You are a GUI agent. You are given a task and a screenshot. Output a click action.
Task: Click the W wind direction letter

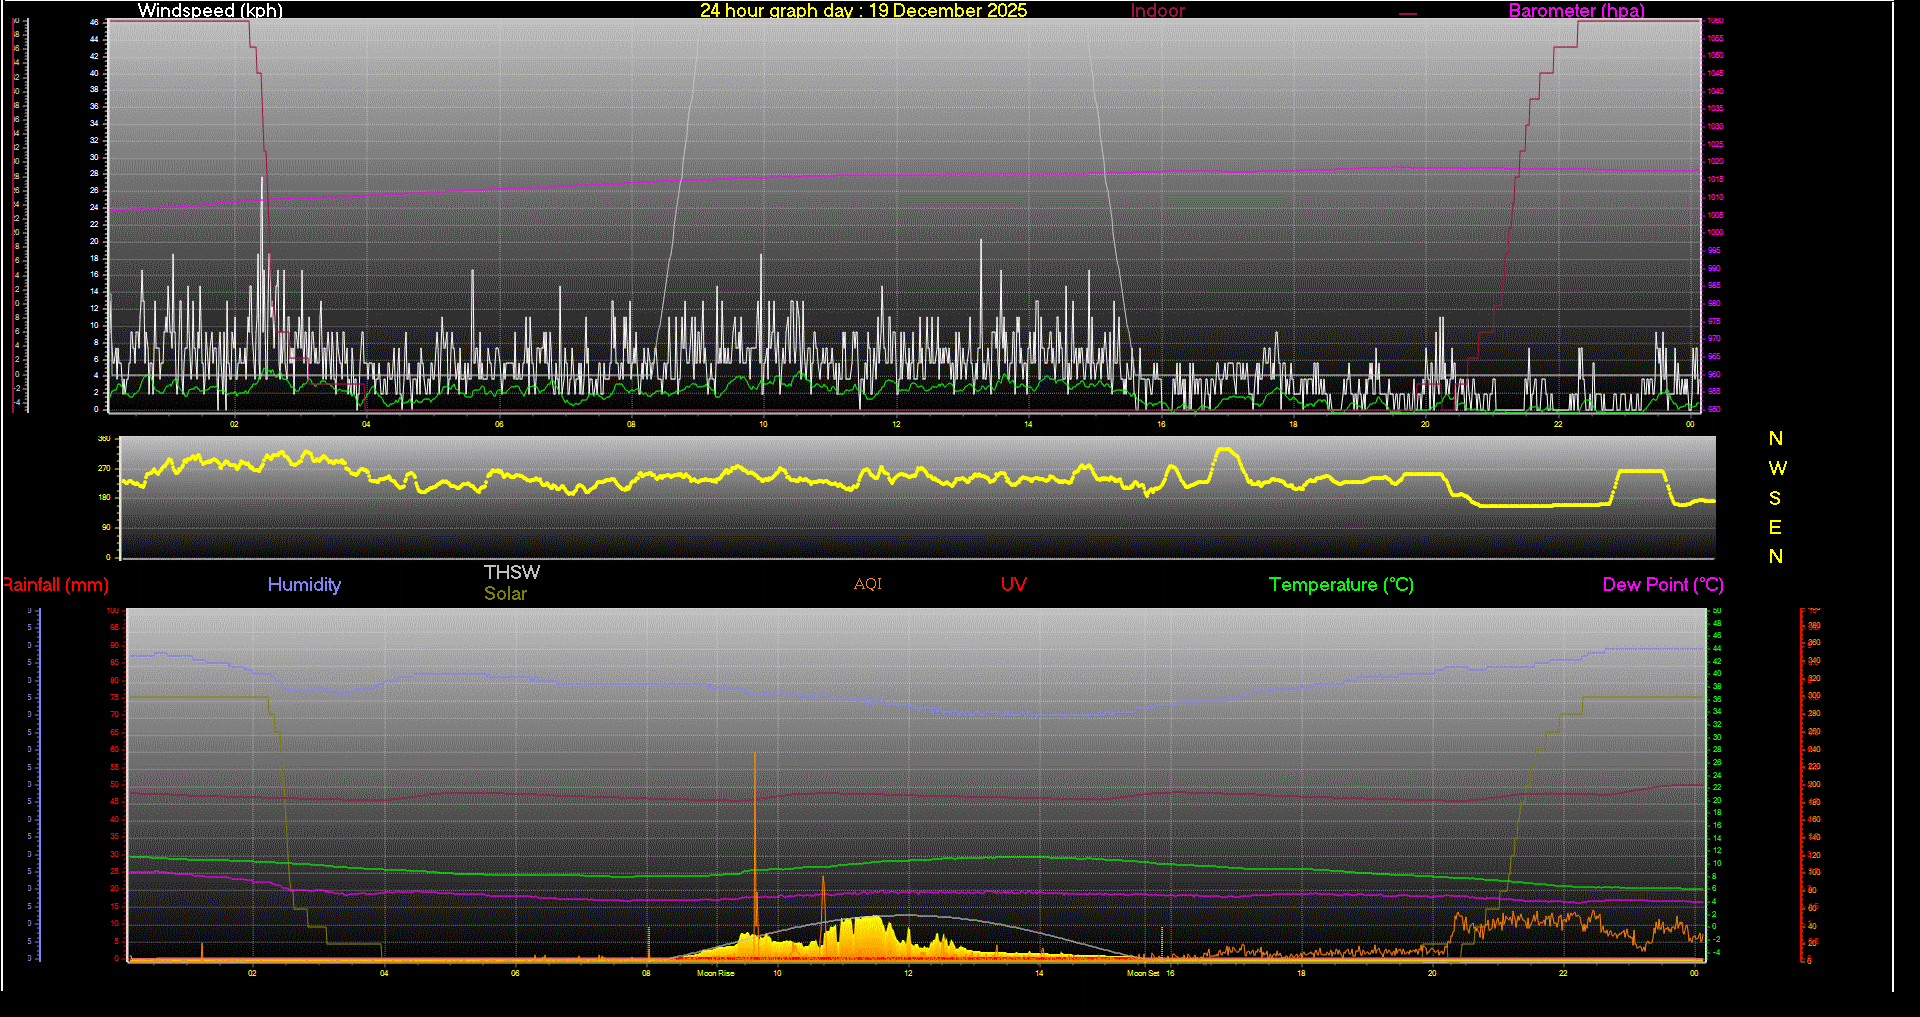click(x=1776, y=468)
